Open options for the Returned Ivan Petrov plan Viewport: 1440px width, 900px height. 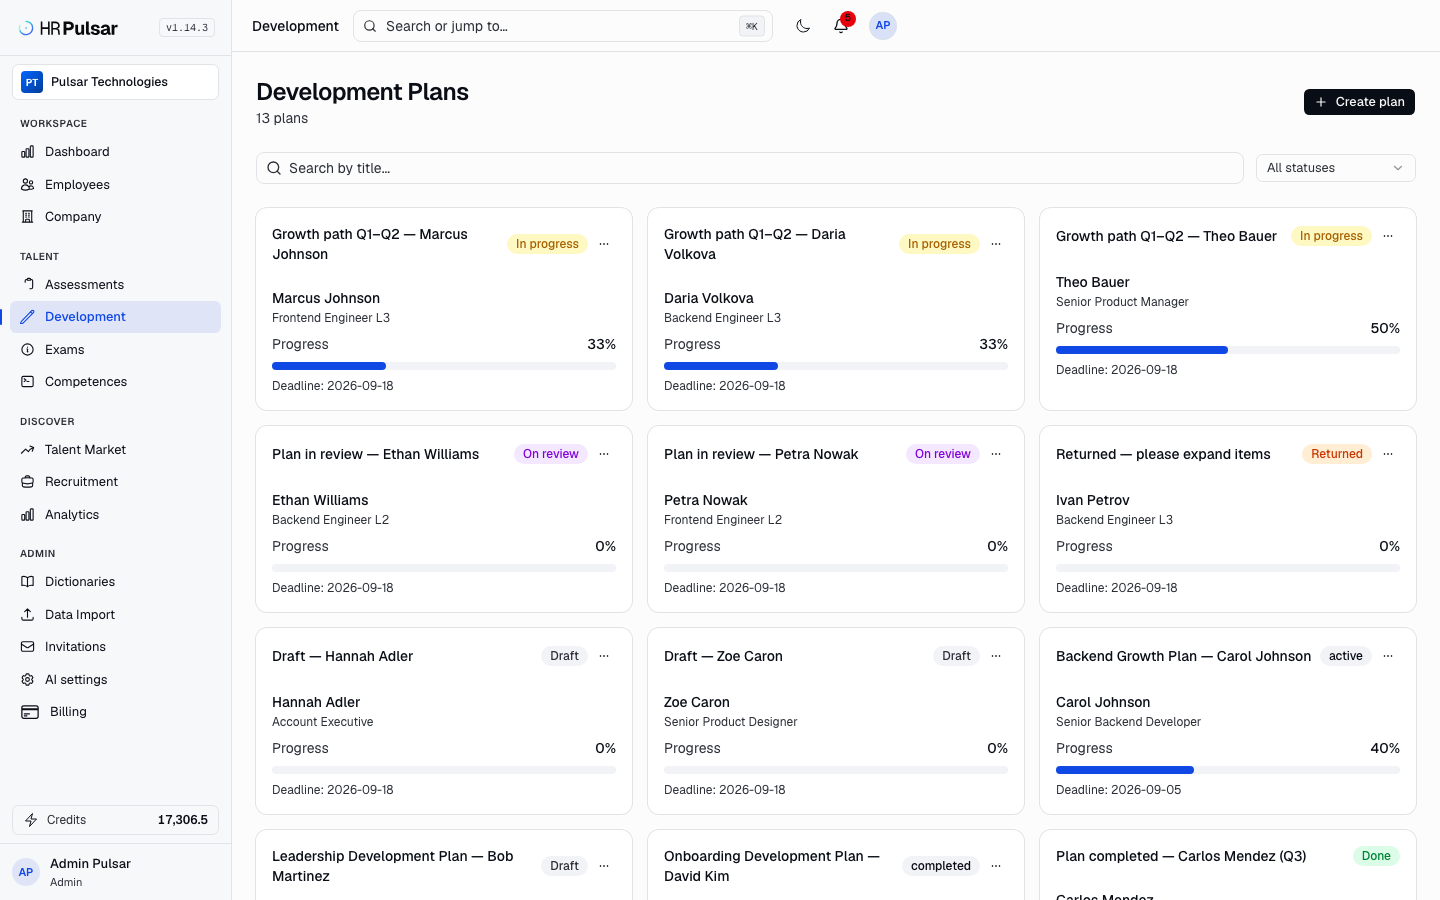(x=1388, y=454)
